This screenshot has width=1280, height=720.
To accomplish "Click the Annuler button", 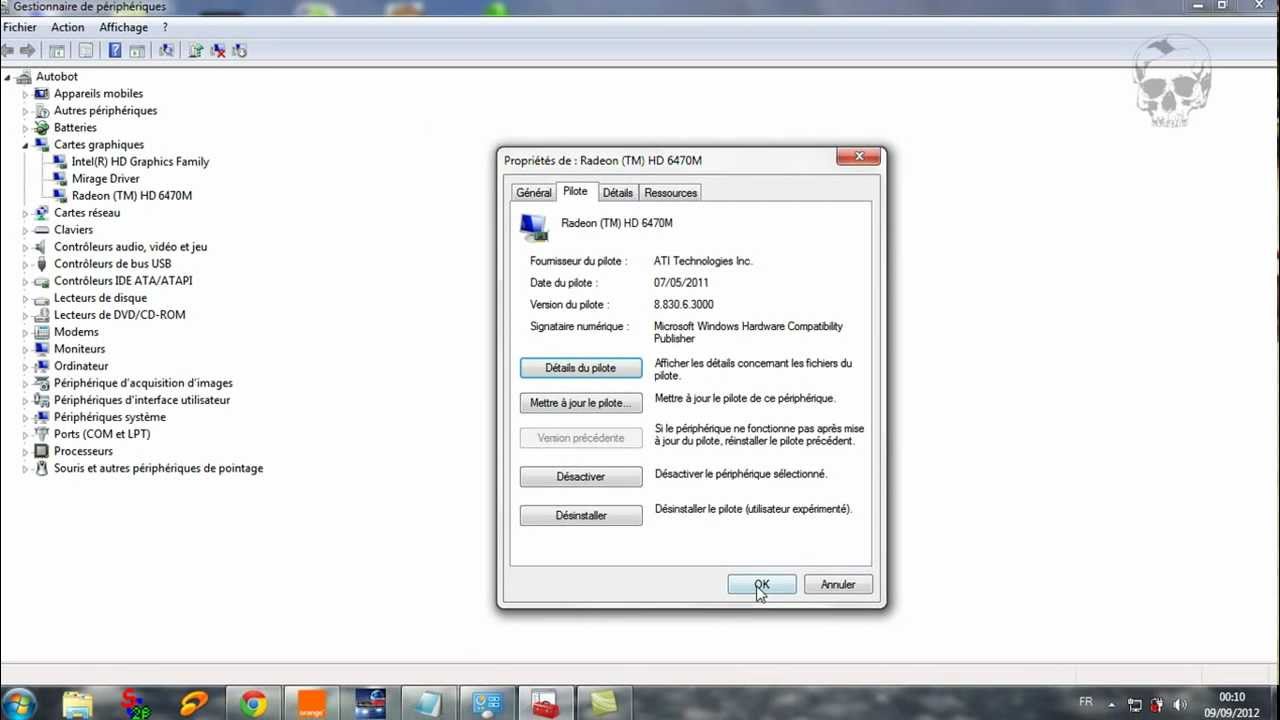I will coord(838,585).
